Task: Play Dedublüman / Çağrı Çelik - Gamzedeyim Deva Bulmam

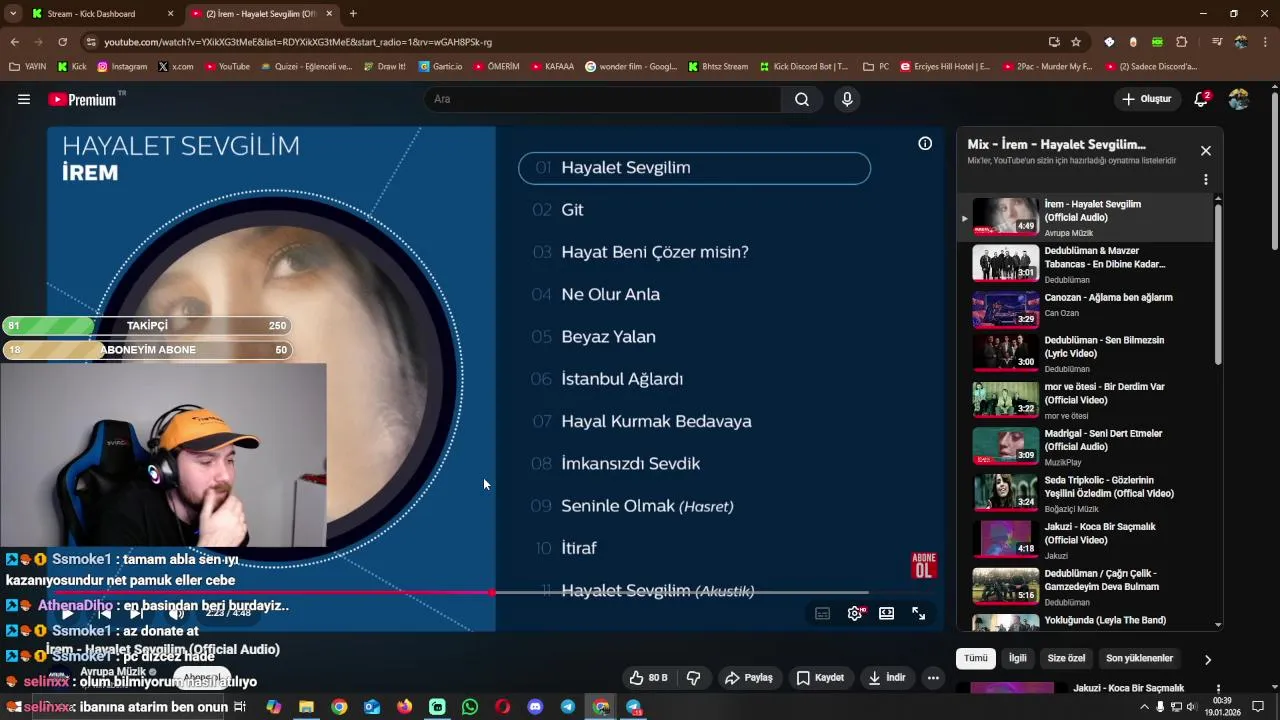Action: click(1085, 587)
